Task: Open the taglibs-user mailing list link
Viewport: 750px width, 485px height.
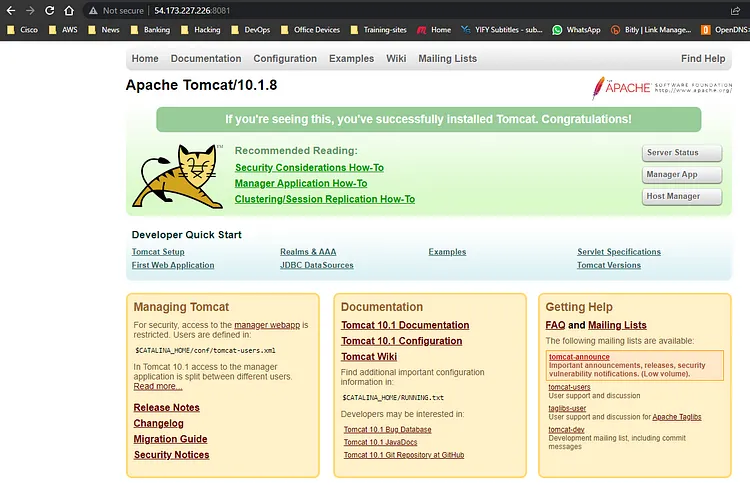Action: coord(567,408)
